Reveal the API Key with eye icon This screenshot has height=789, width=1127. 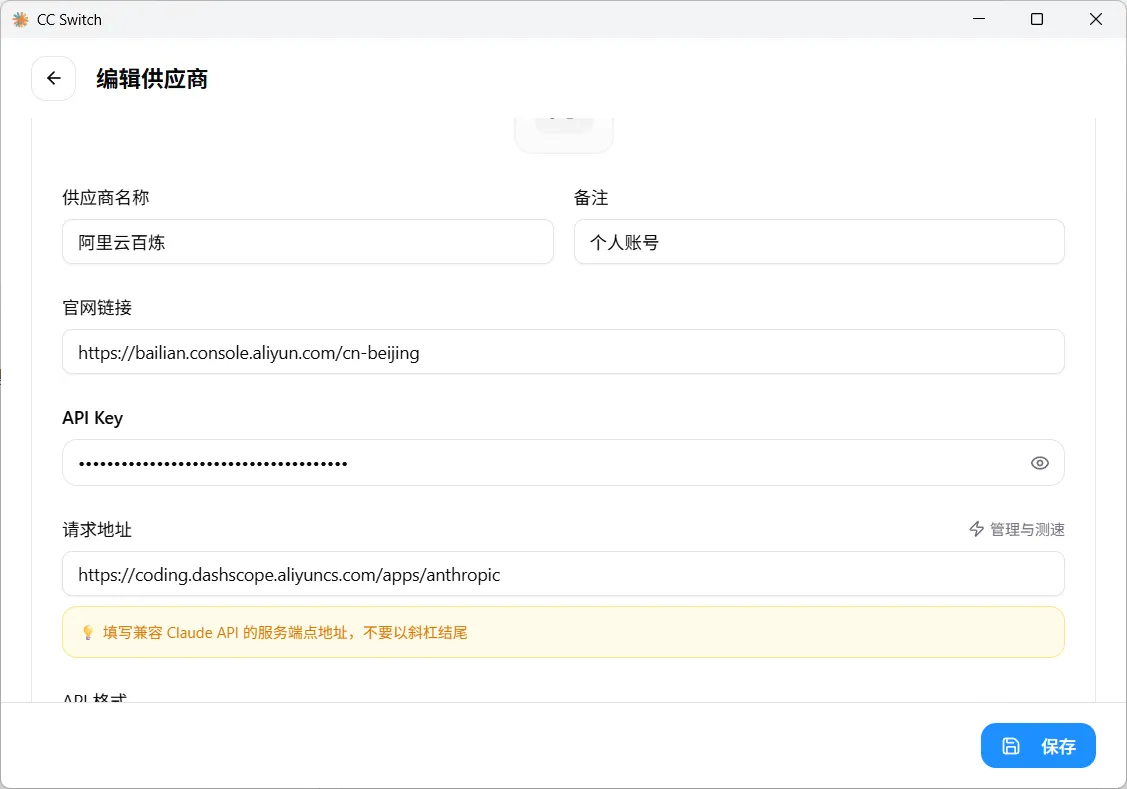click(x=1039, y=463)
